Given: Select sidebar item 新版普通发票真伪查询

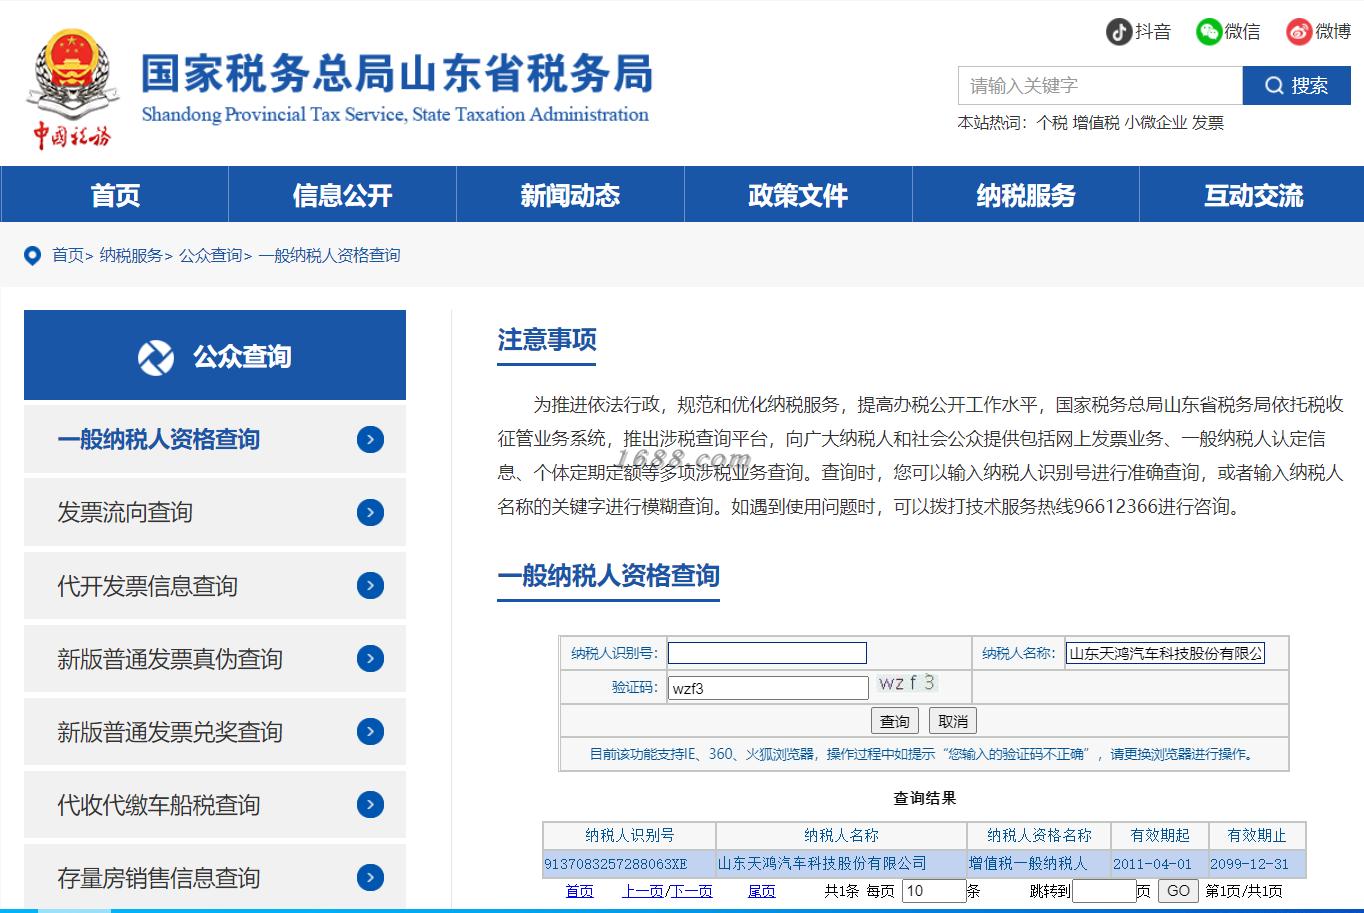Looking at the screenshot, I should point(215,658).
